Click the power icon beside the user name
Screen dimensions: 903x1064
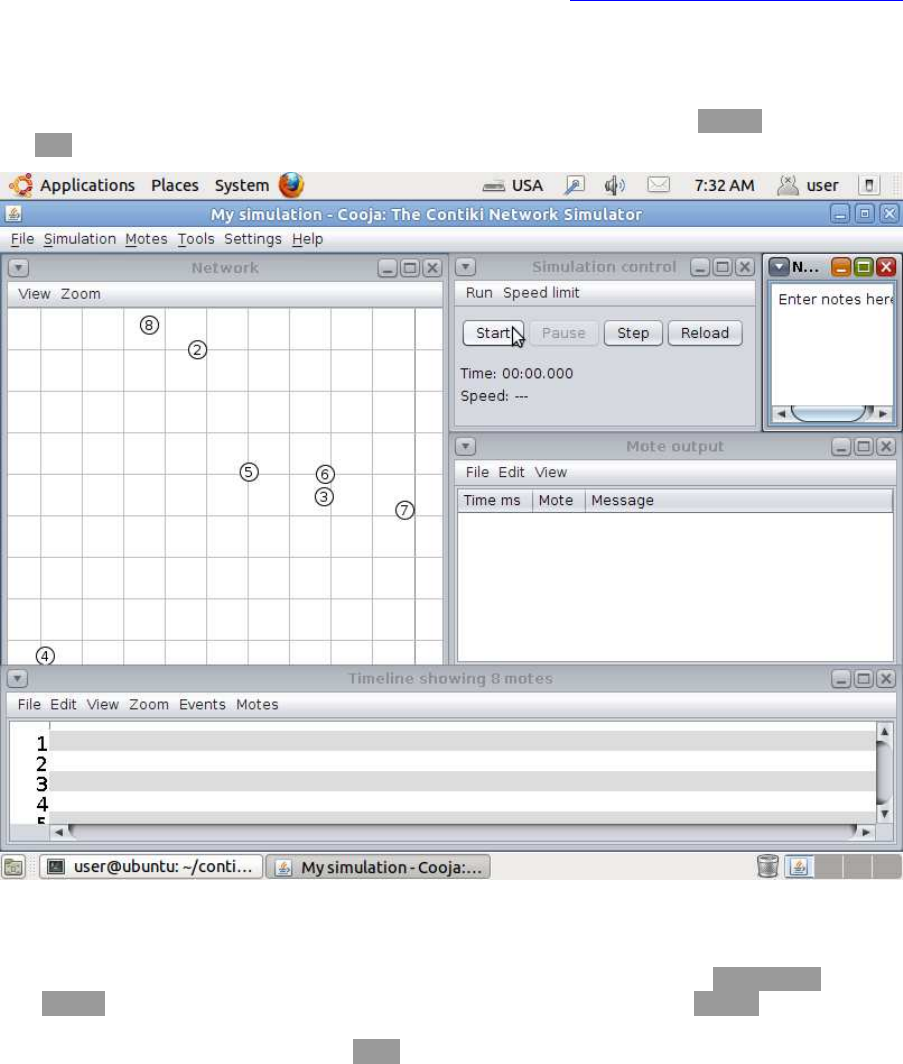[x=869, y=185]
